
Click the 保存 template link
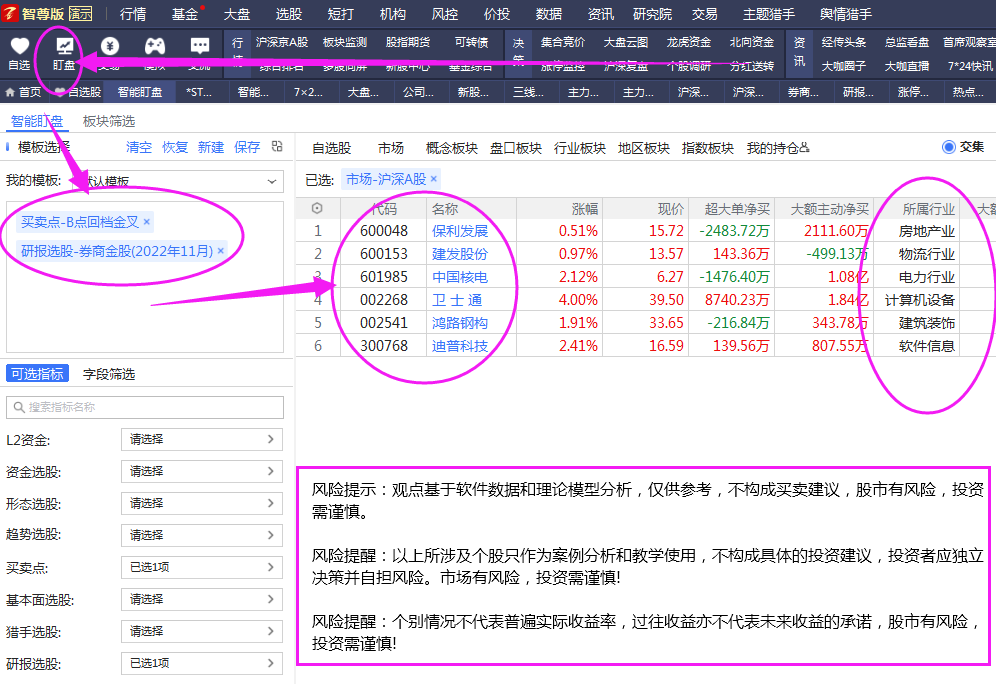247,147
